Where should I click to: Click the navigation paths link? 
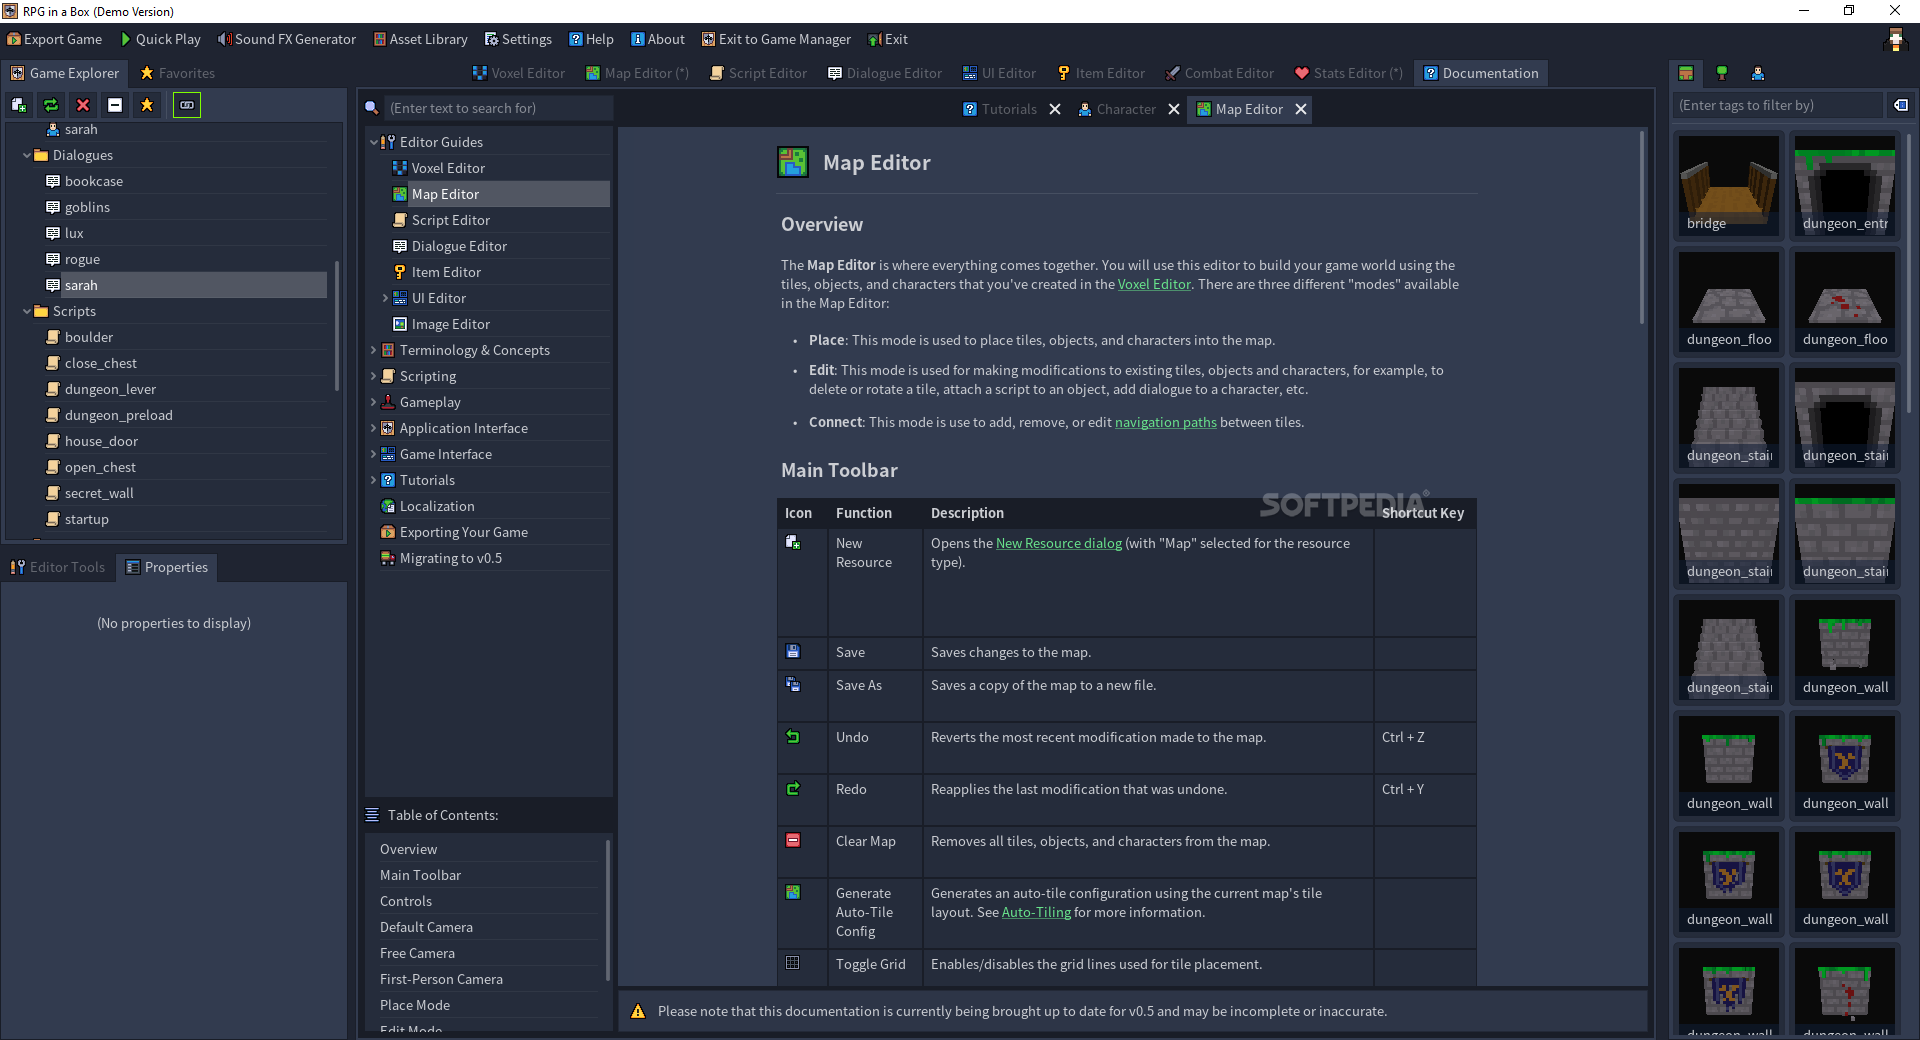pyautogui.click(x=1165, y=422)
